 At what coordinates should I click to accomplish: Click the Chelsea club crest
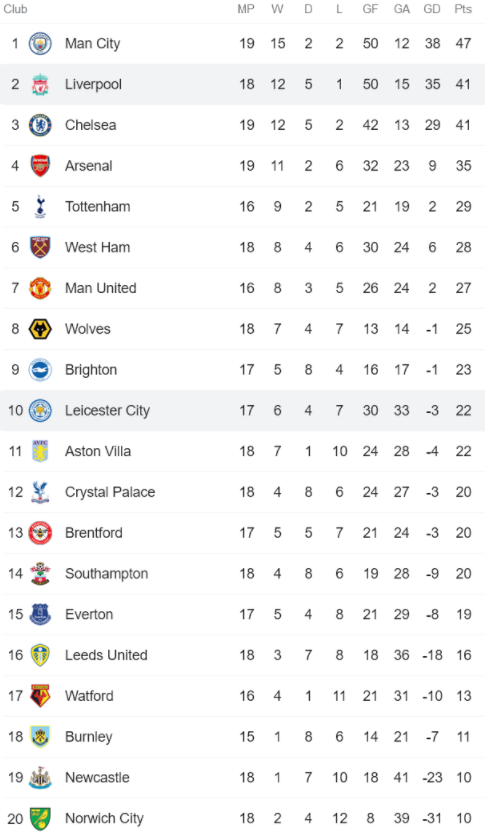coord(40,125)
